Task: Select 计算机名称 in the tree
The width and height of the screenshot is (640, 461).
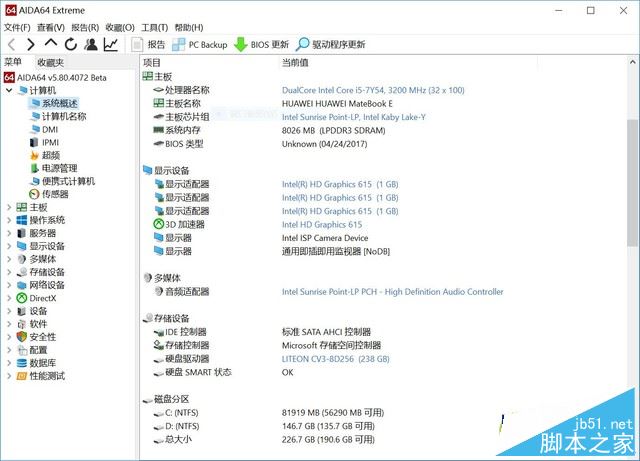Action: 64,116
